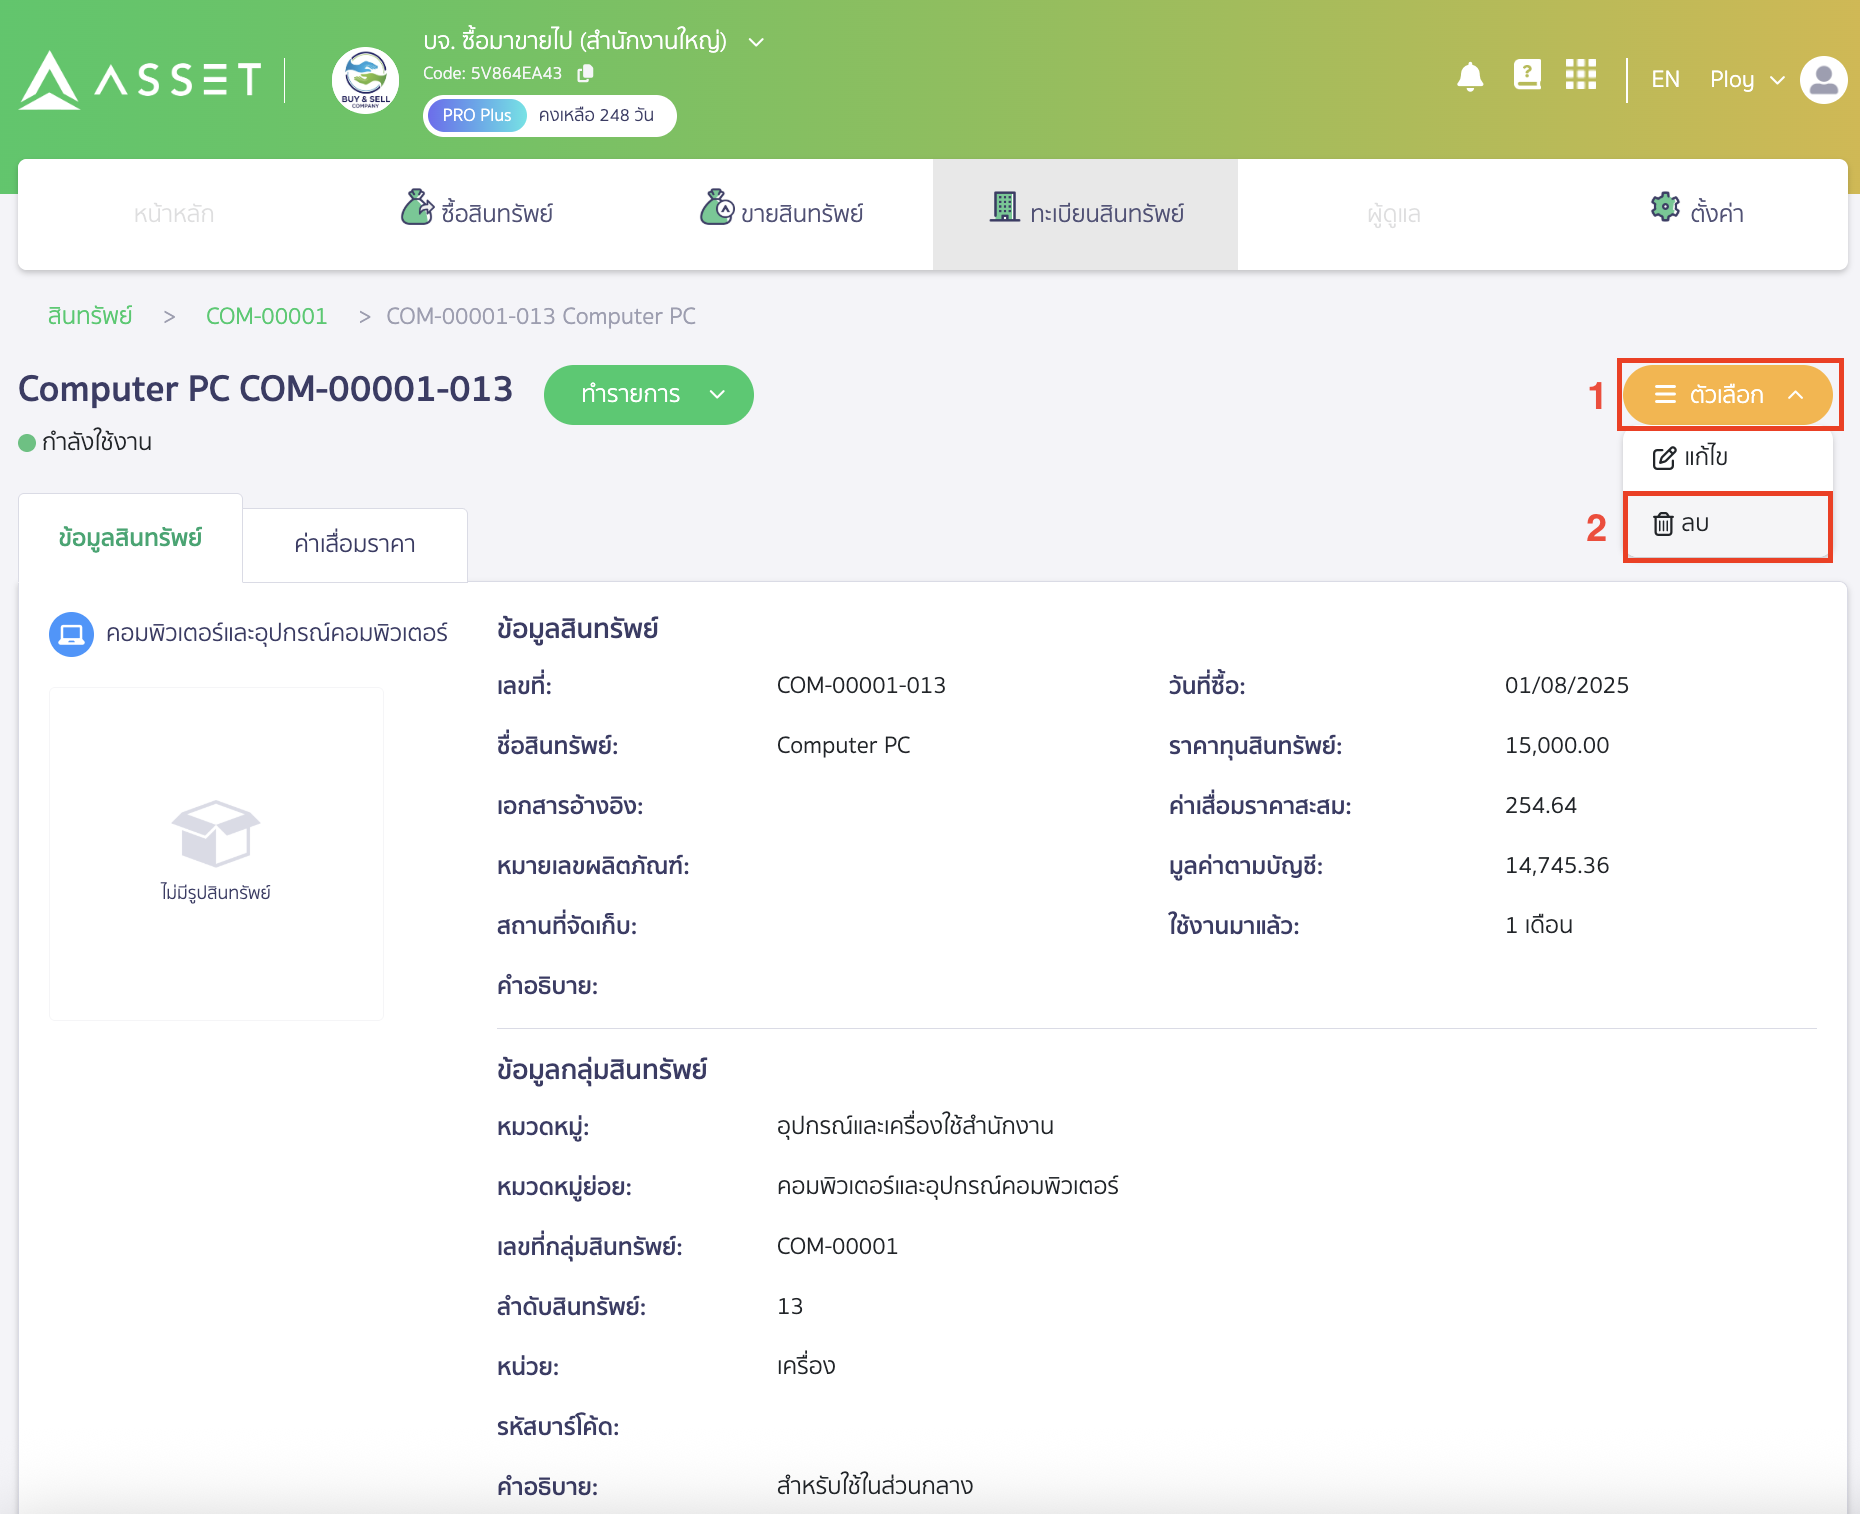The image size is (1860, 1514).
Task: Open the Ploy user dropdown
Action: point(1745,79)
